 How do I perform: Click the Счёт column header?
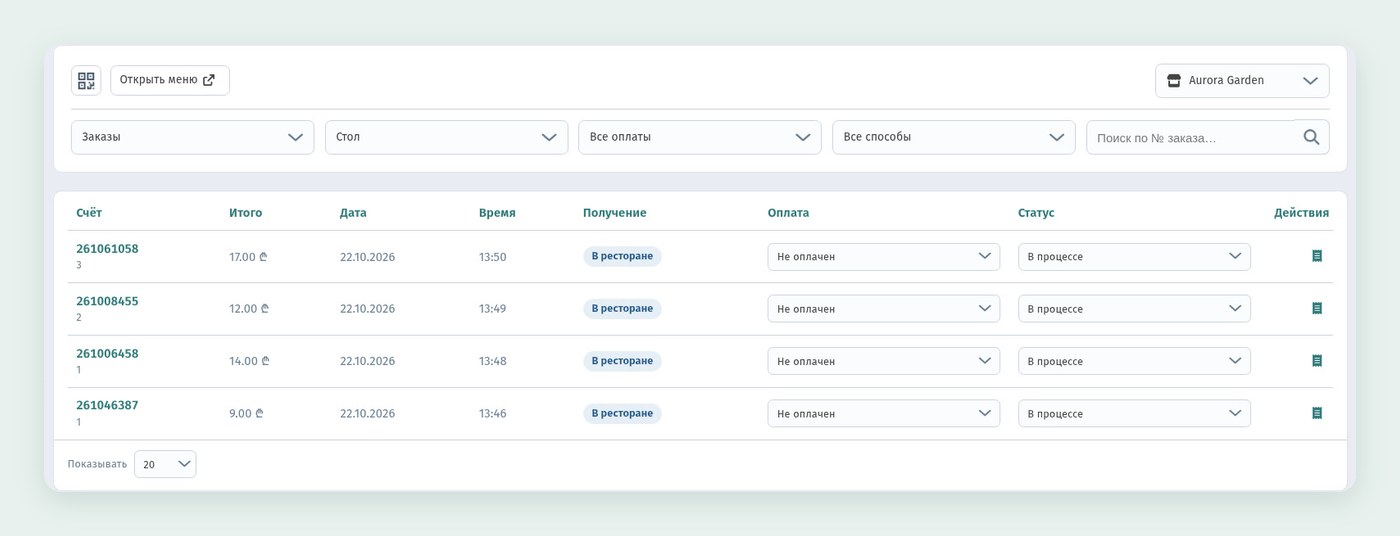click(x=89, y=213)
